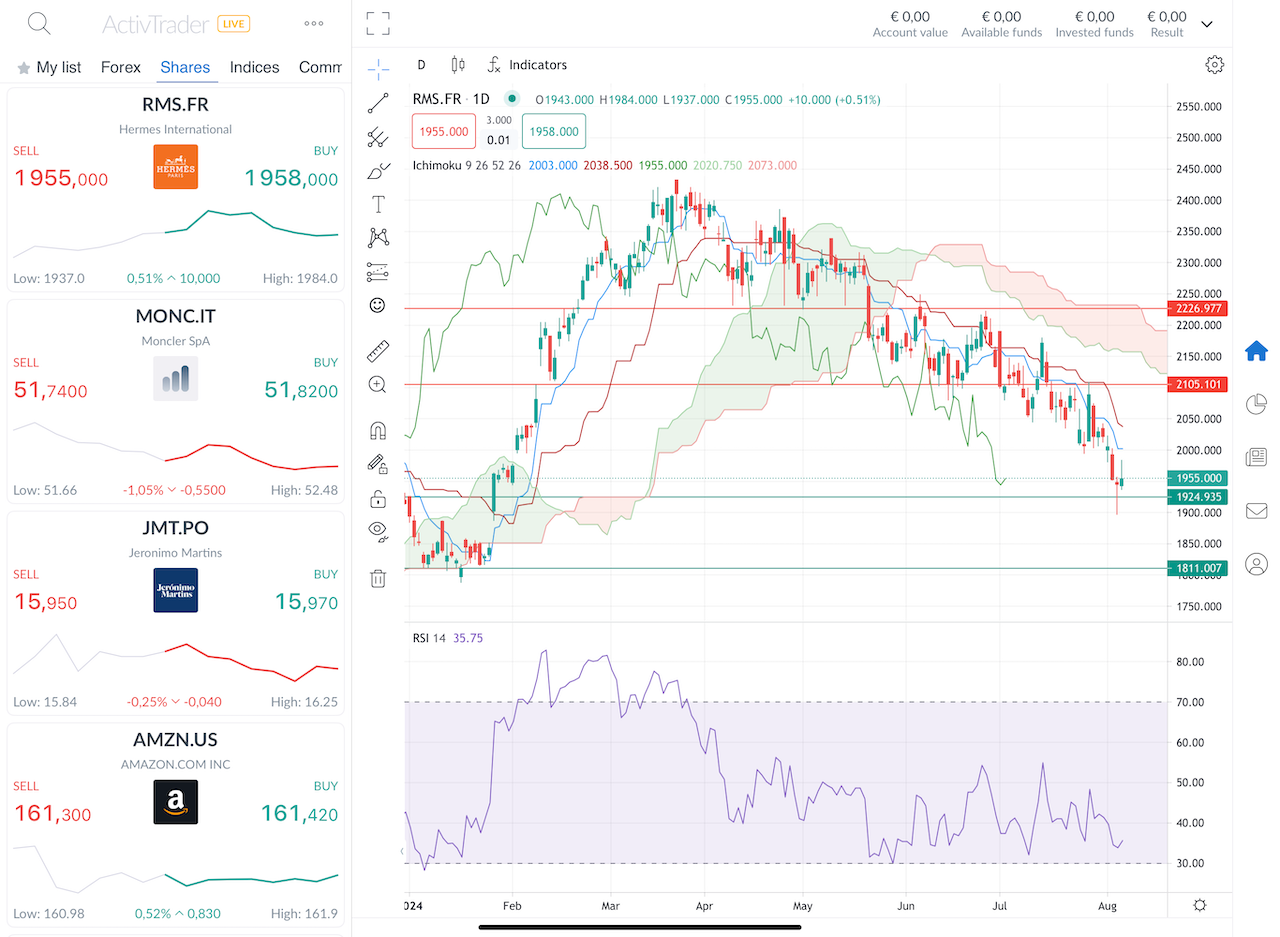Screen dimensions: 1280x937
Task: Pick the ruler measure tool
Action: click(x=378, y=351)
